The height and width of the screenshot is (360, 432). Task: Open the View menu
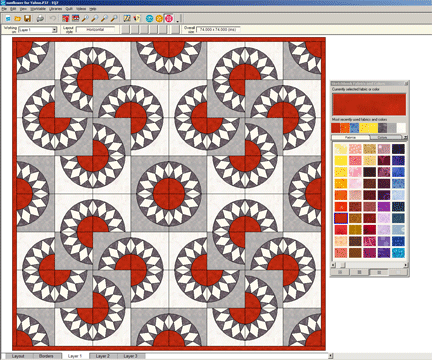[x=23, y=9]
